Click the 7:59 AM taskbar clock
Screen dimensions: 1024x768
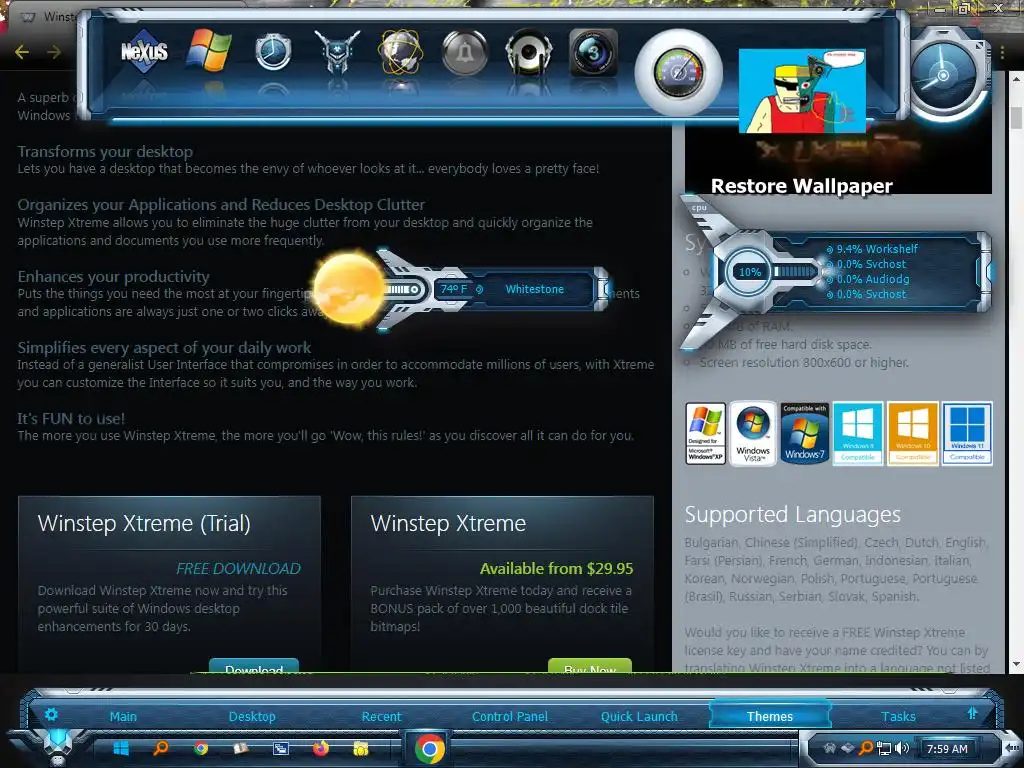947,749
